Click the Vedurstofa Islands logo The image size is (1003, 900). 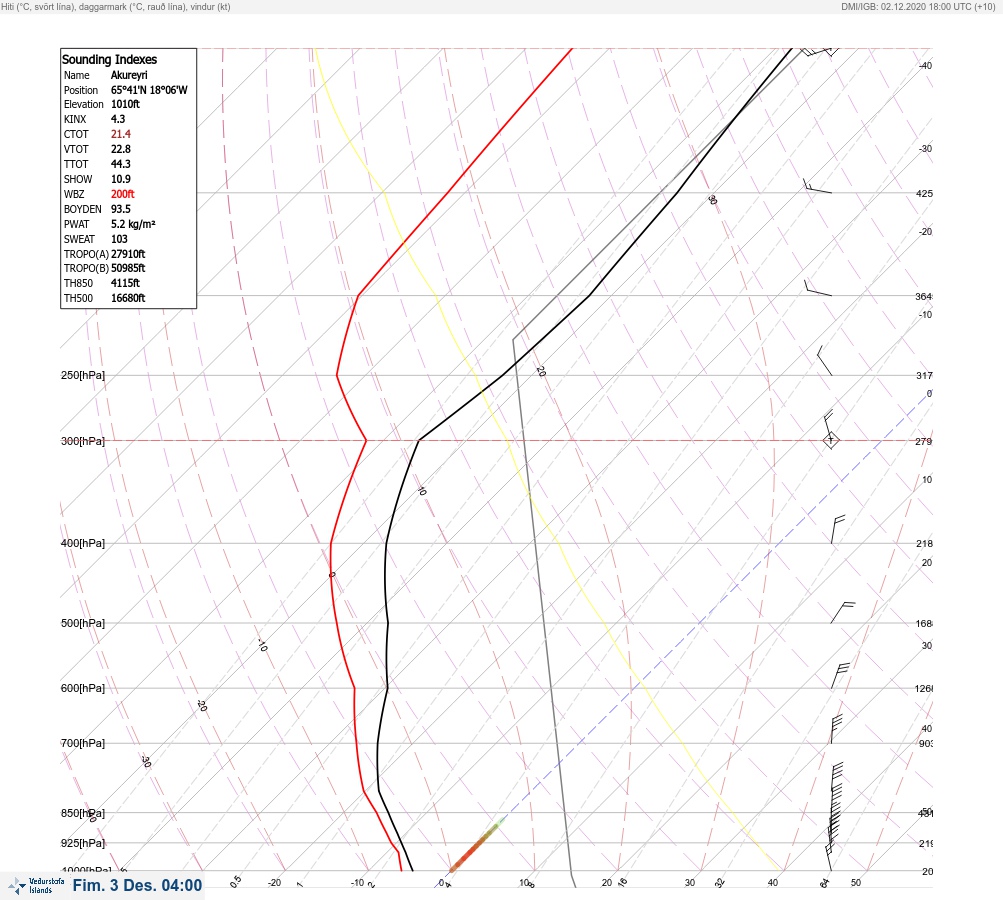click(36, 886)
